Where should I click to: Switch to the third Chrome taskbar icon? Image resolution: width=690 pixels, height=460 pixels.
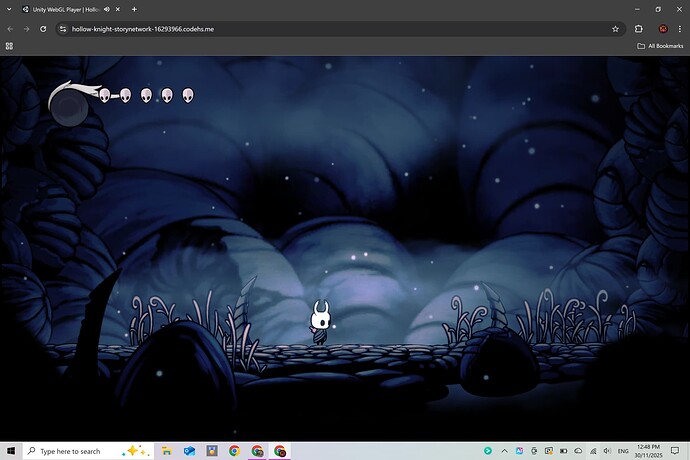[x=279, y=451]
